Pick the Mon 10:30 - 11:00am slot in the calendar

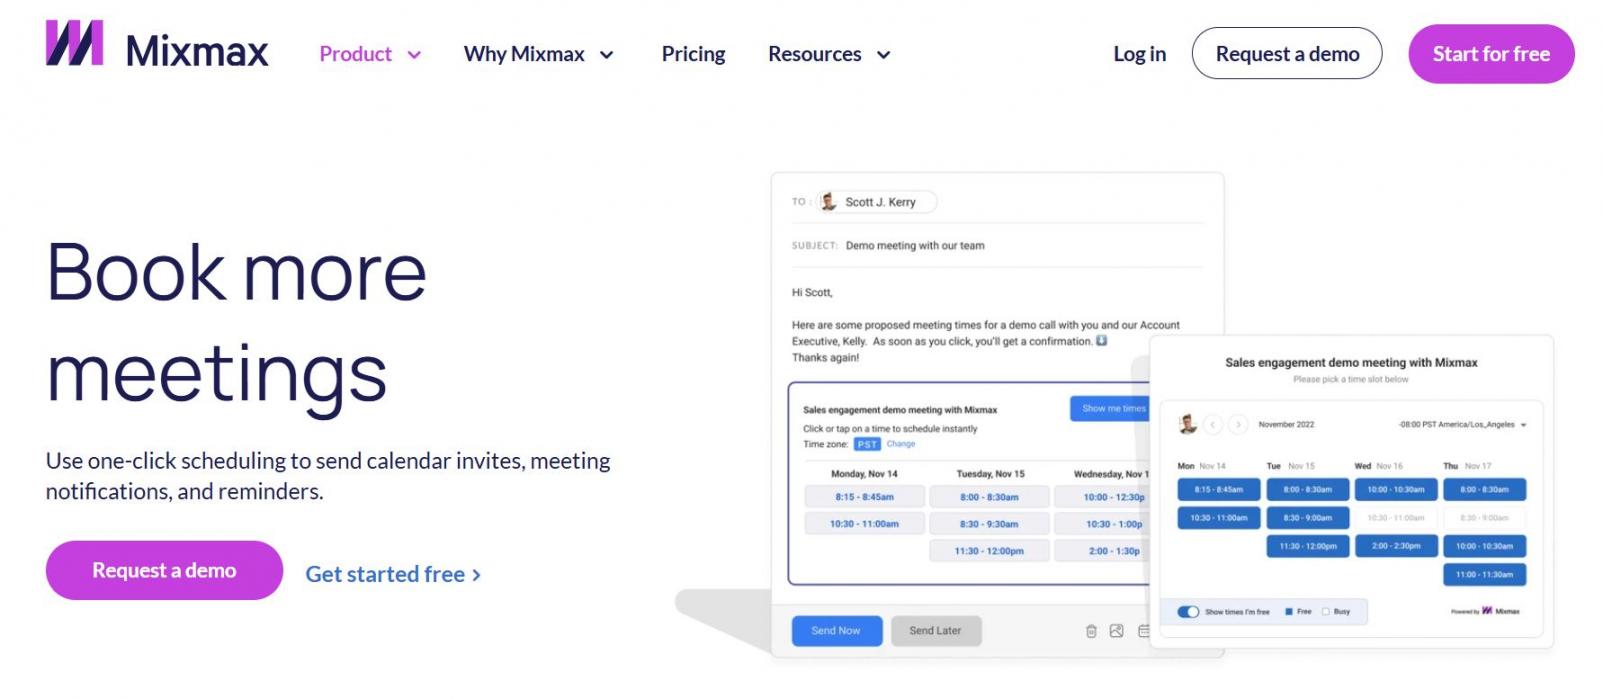[1219, 518]
